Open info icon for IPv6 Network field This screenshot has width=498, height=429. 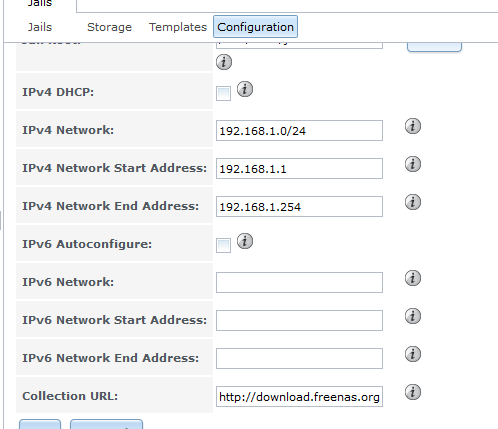click(x=413, y=278)
